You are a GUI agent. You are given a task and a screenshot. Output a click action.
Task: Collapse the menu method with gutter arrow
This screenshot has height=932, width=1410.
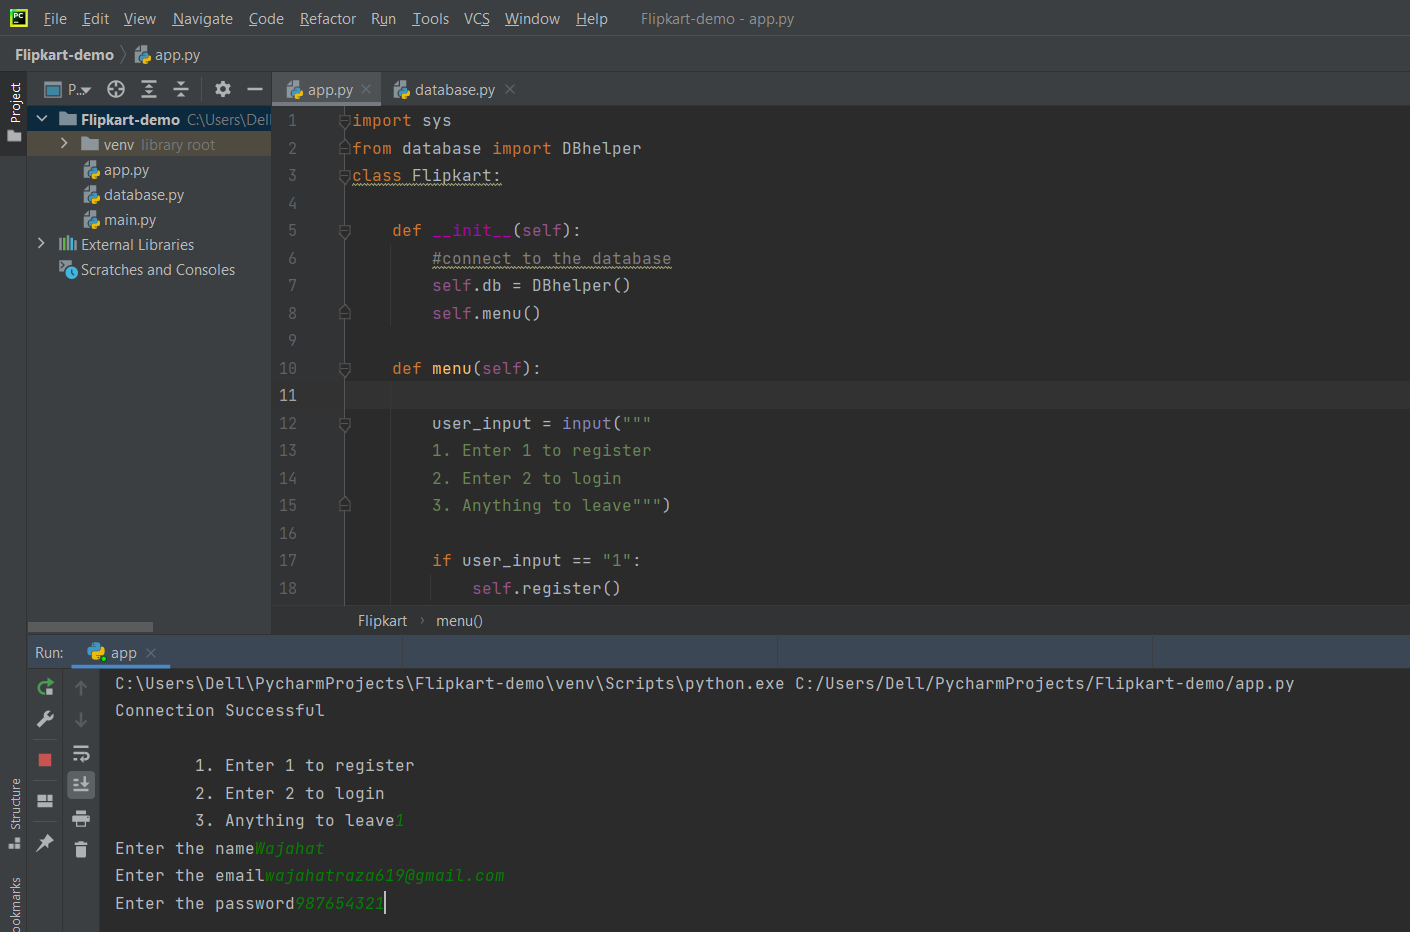[344, 369]
